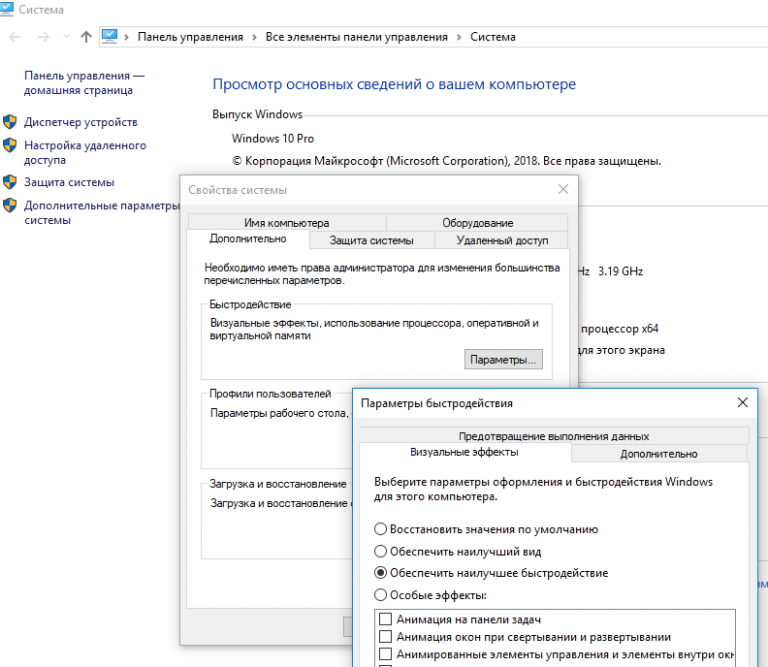Switch to Имя компьютера tab
Image resolution: width=768 pixels, height=667 pixels.
click(x=287, y=222)
